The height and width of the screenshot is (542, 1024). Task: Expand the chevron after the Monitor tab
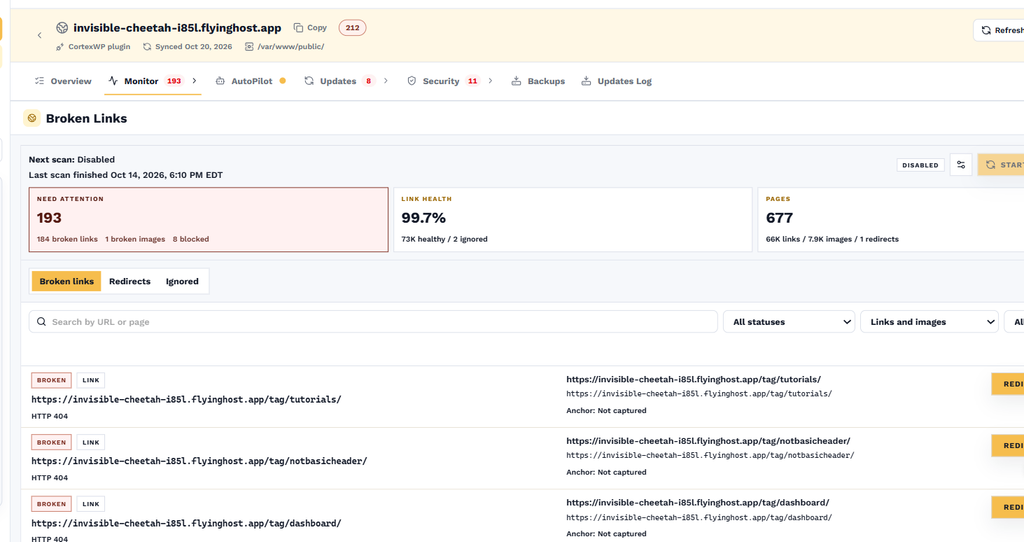[x=194, y=81]
